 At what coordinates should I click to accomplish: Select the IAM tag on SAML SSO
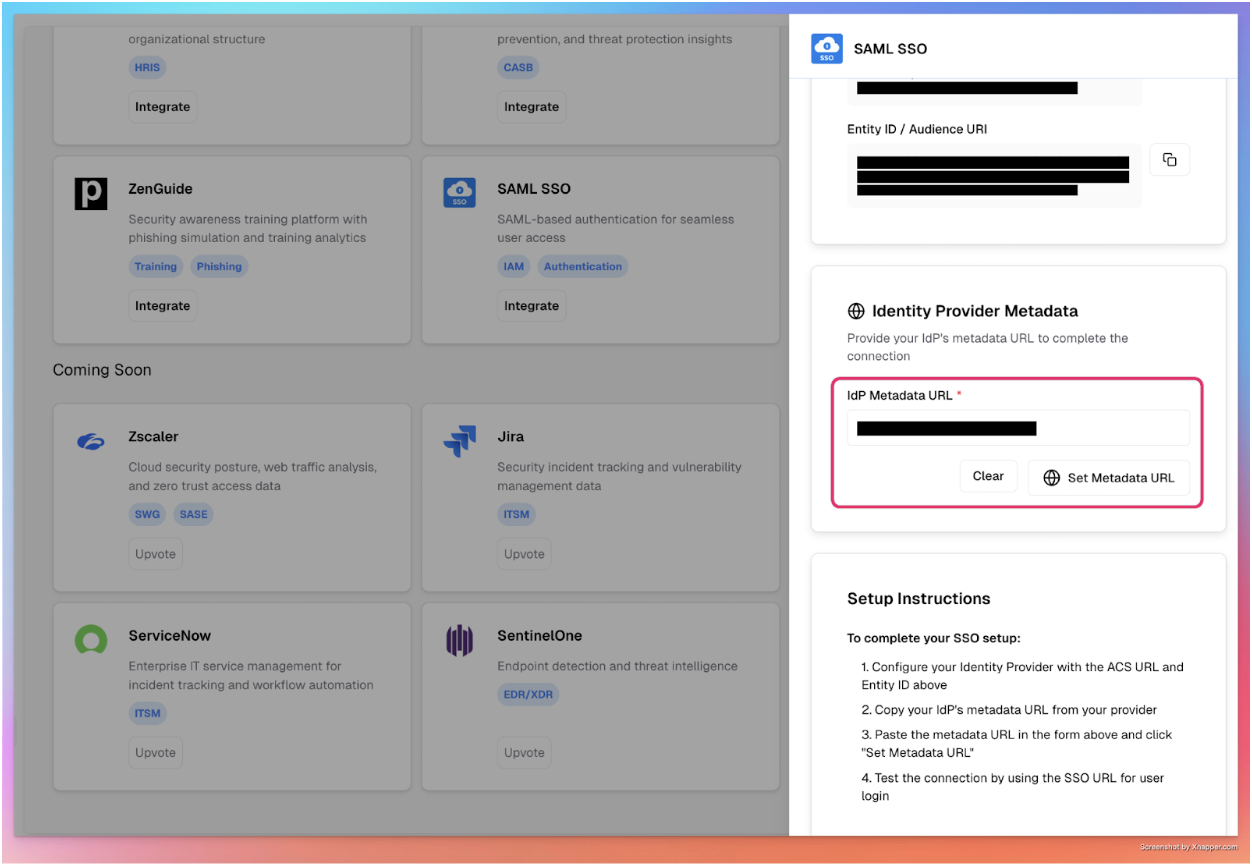pos(513,267)
